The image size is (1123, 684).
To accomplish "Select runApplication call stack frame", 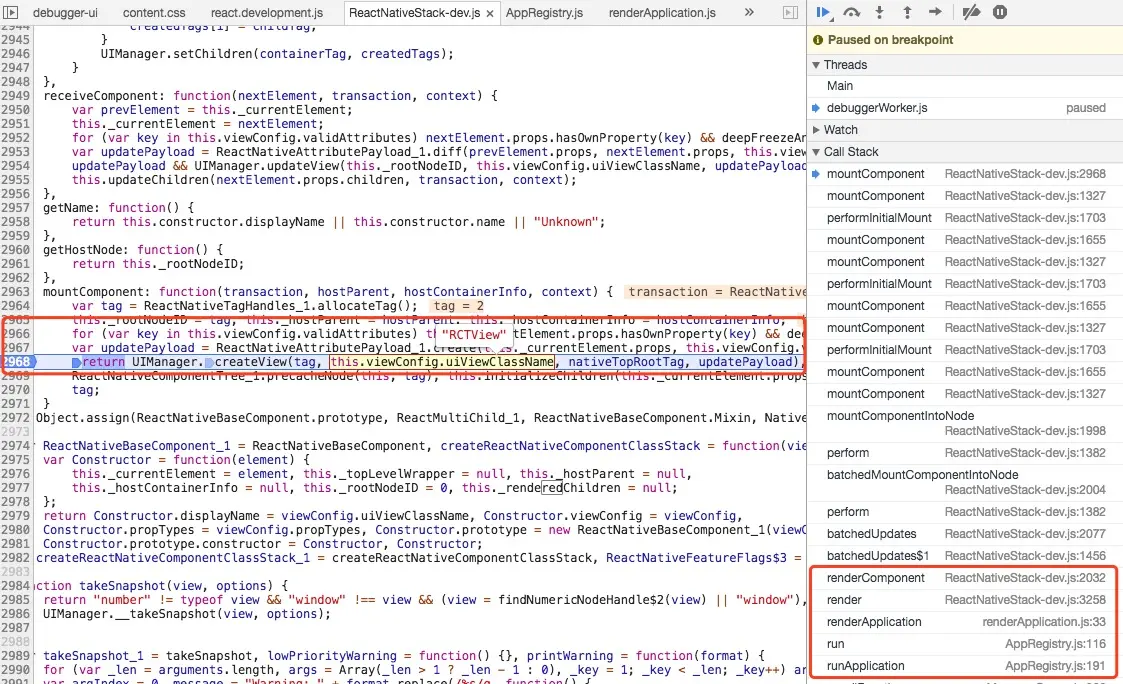I will [x=965, y=666].
